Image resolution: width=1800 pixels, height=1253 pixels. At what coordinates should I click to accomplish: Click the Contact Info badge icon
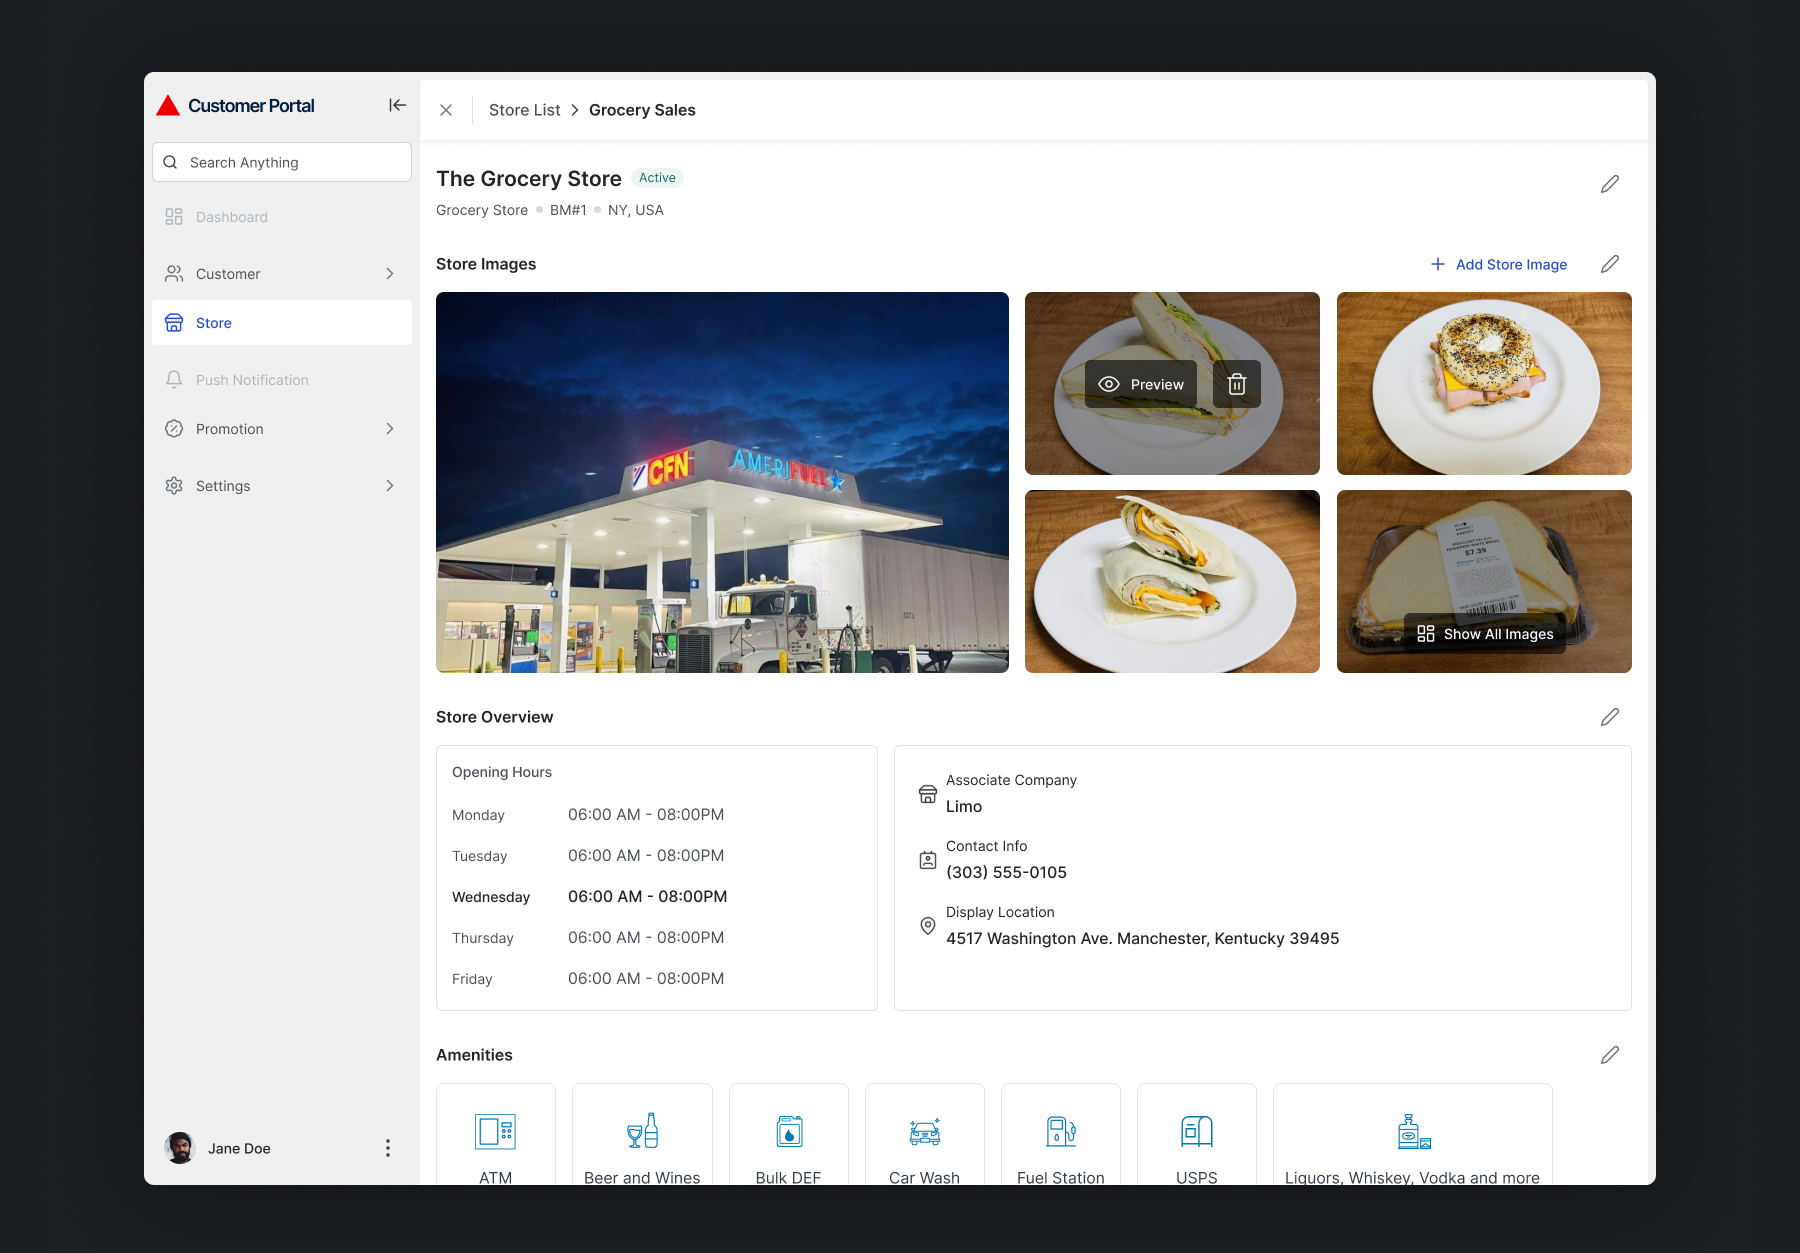[x=928, y=860]
